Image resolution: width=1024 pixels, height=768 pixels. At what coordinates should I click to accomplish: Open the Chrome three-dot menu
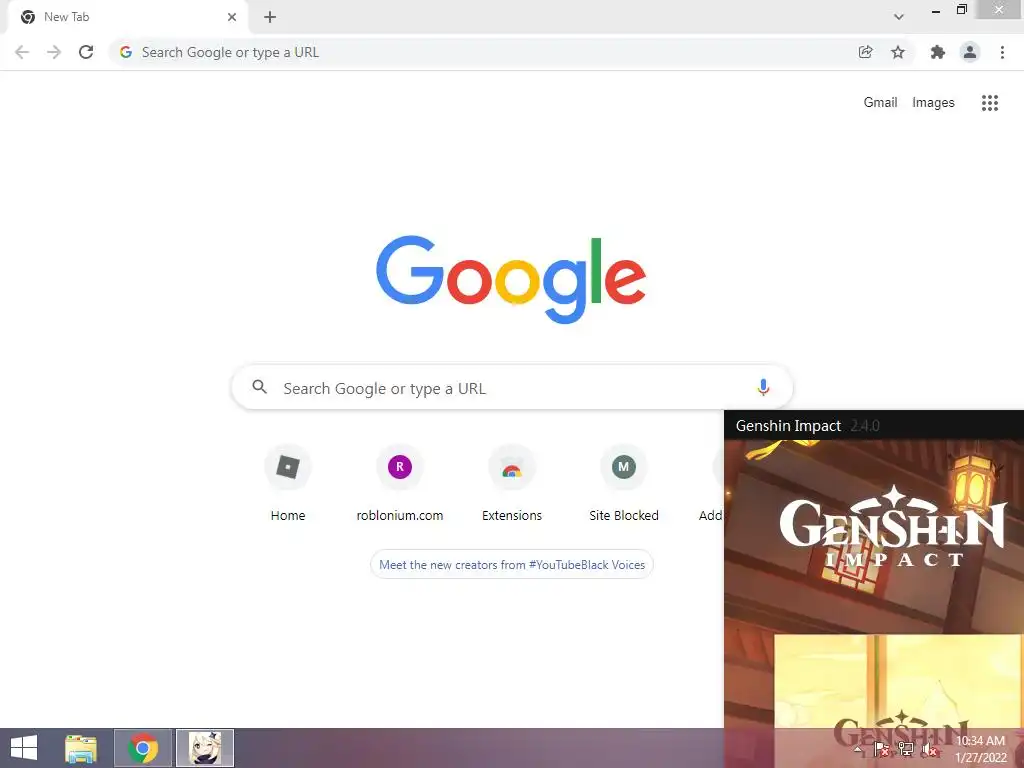1002,52
